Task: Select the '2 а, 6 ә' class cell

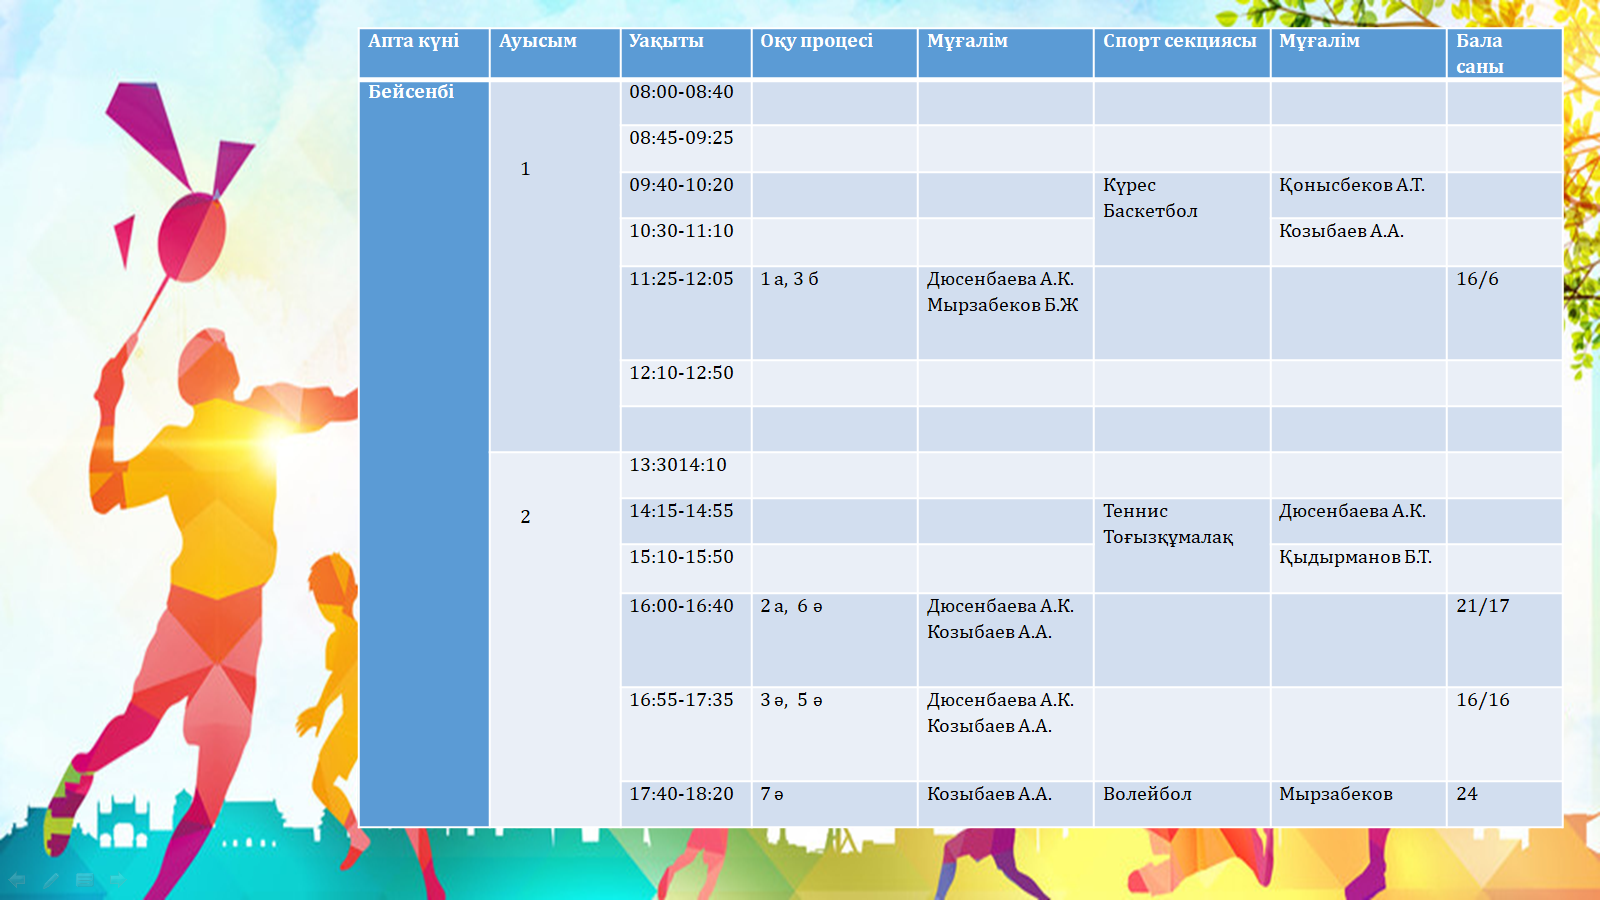Action: [835, 640]
